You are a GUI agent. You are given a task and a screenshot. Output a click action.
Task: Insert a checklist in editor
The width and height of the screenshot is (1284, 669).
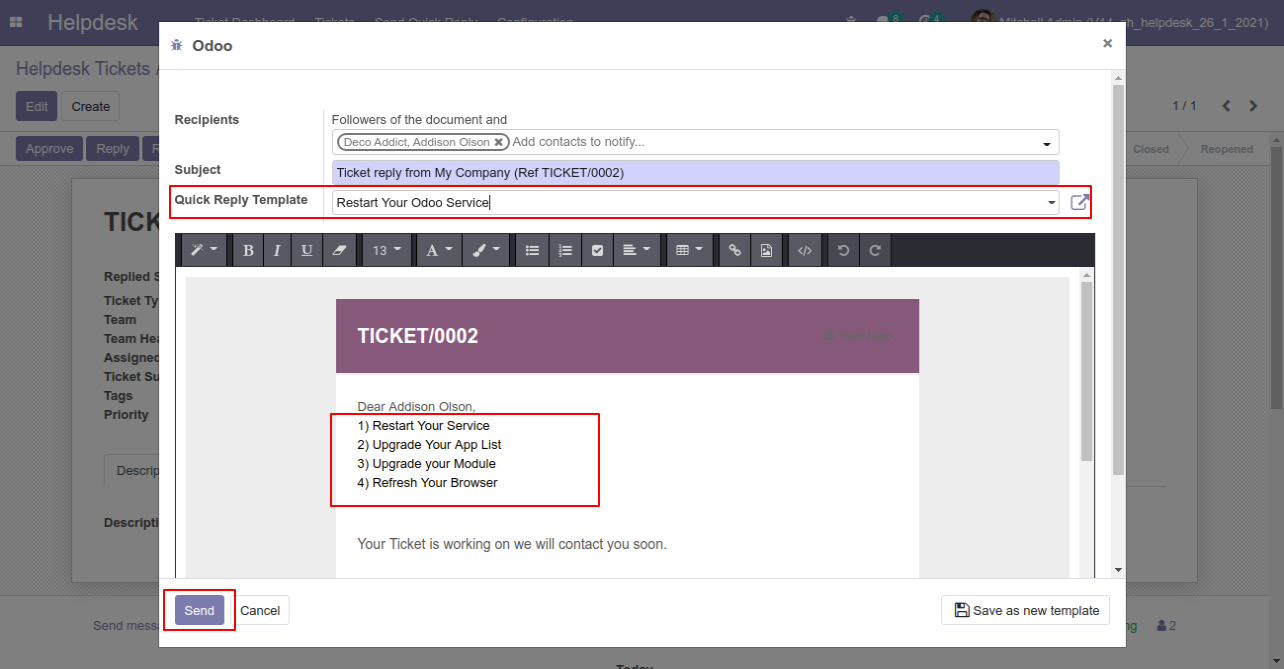597,251
